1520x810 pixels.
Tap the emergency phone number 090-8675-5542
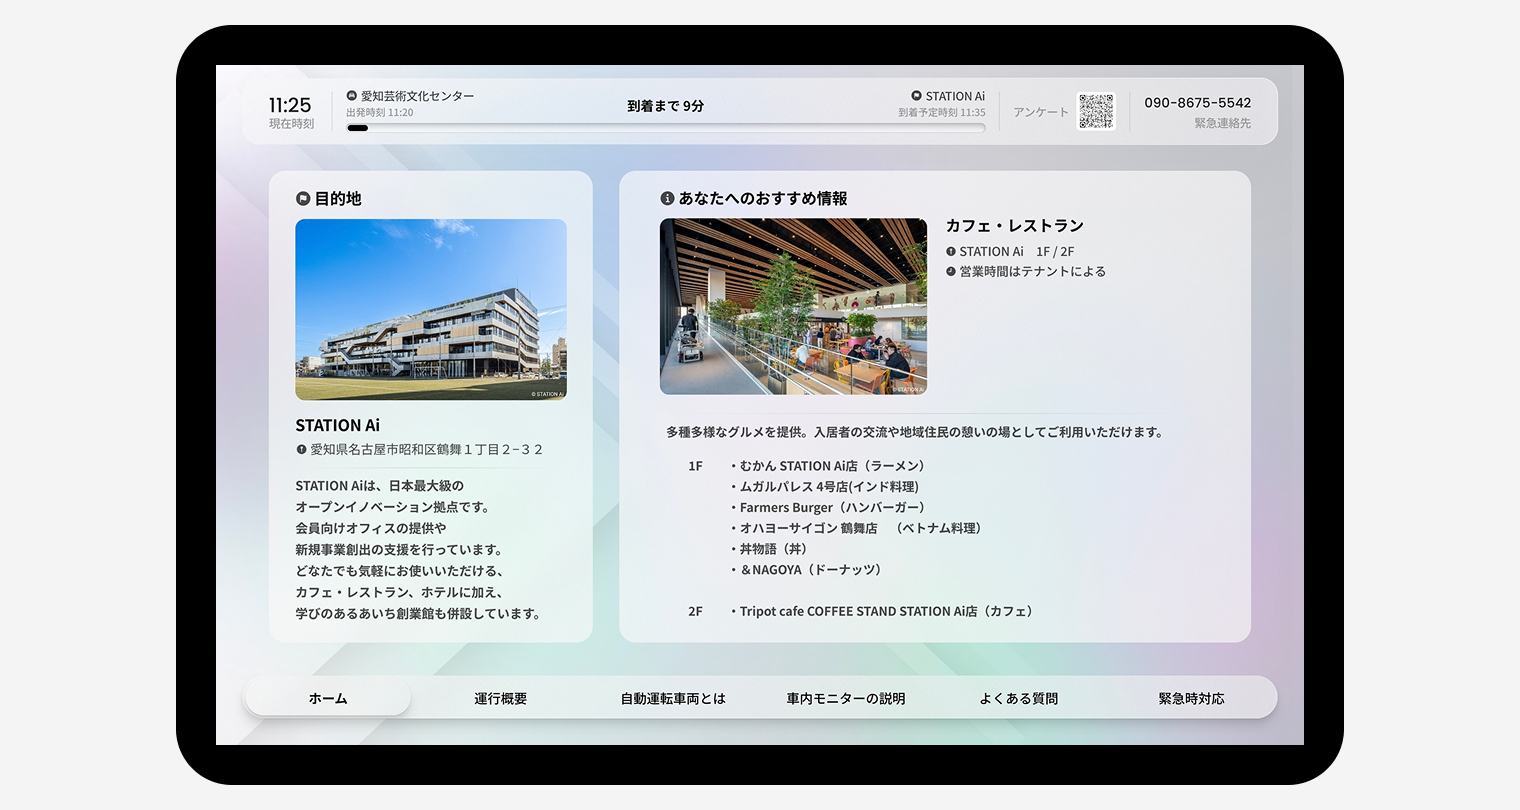point(1197,103)
